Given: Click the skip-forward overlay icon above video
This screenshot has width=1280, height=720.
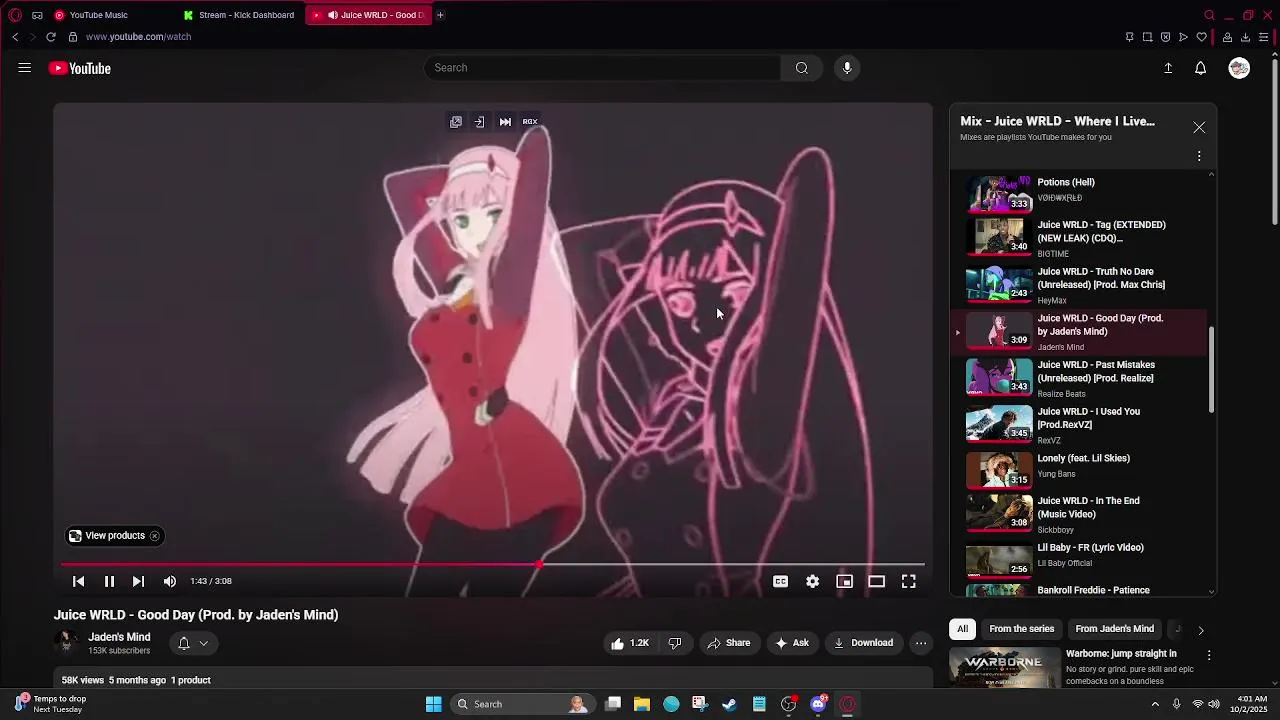Looking at the screenshot, I should 505,122.
